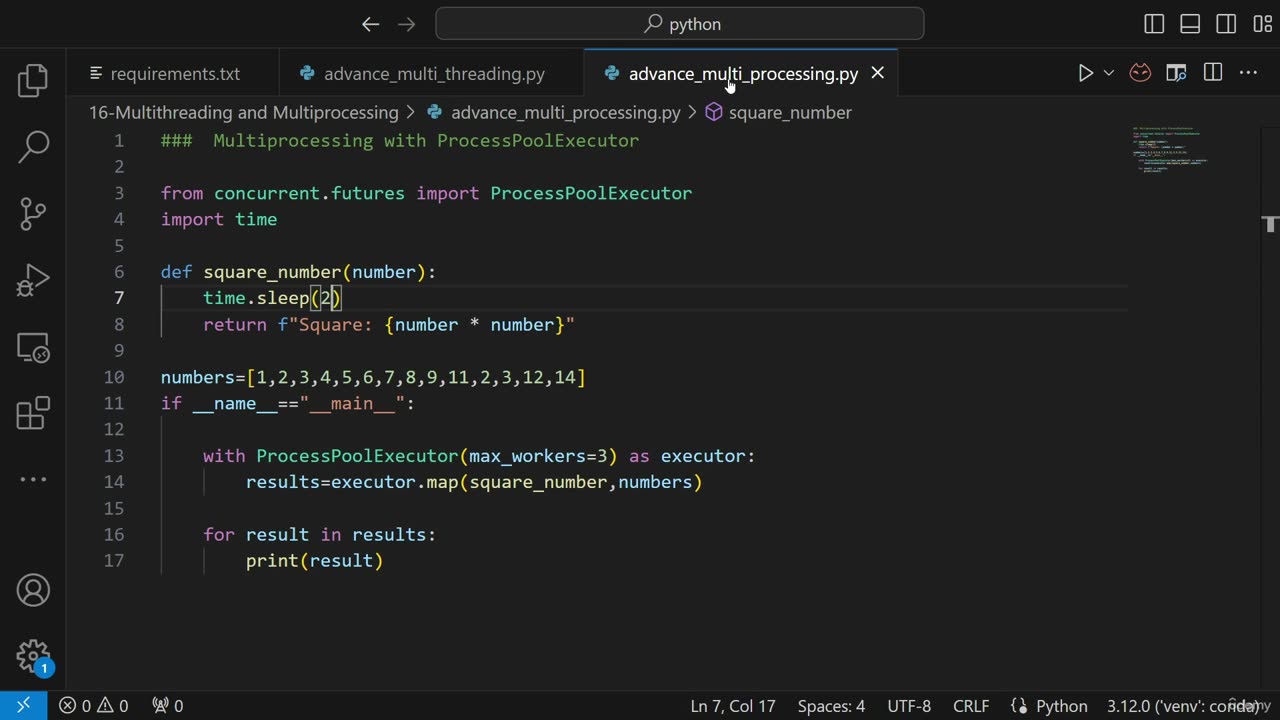The height and width of the screenshot is (720, 1280).
Task: Click on the ProcessPoolExecutor import on line 3
Action: [x=591, y=193]
